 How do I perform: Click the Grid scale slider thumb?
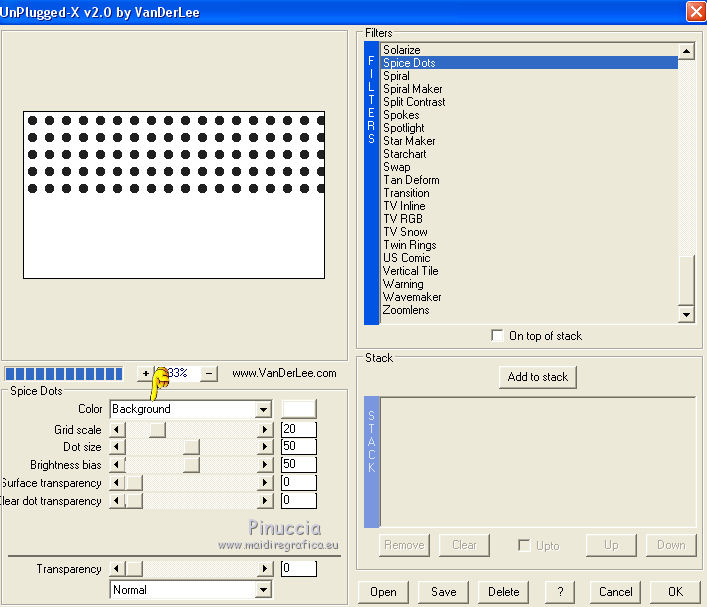click(x=157, y=429)
